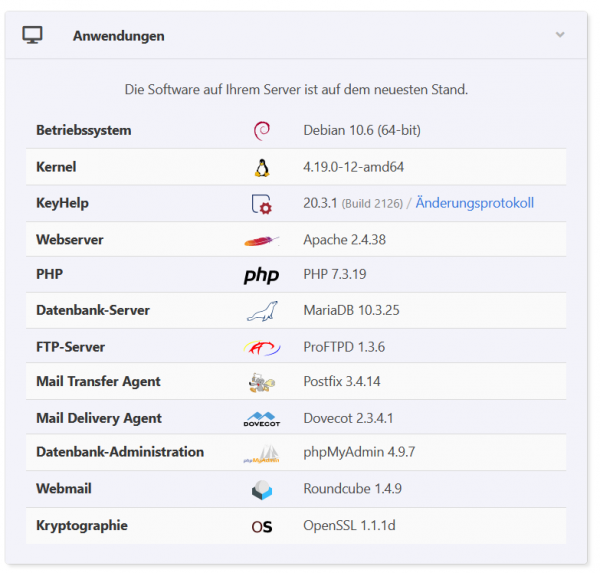Click the Kernel row label
600x573 pixels.
tap(56, 167)
